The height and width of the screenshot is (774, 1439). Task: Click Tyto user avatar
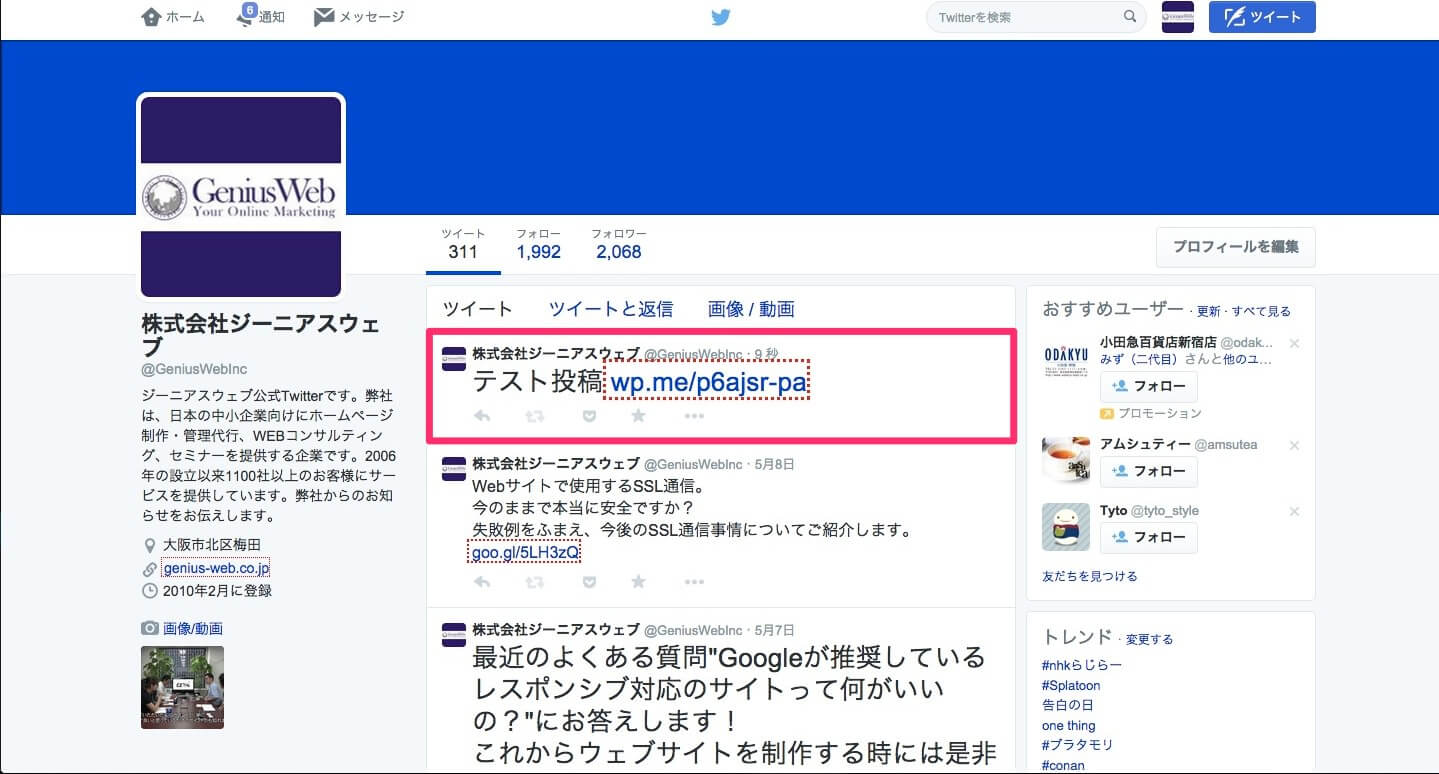click(1066, 527)
